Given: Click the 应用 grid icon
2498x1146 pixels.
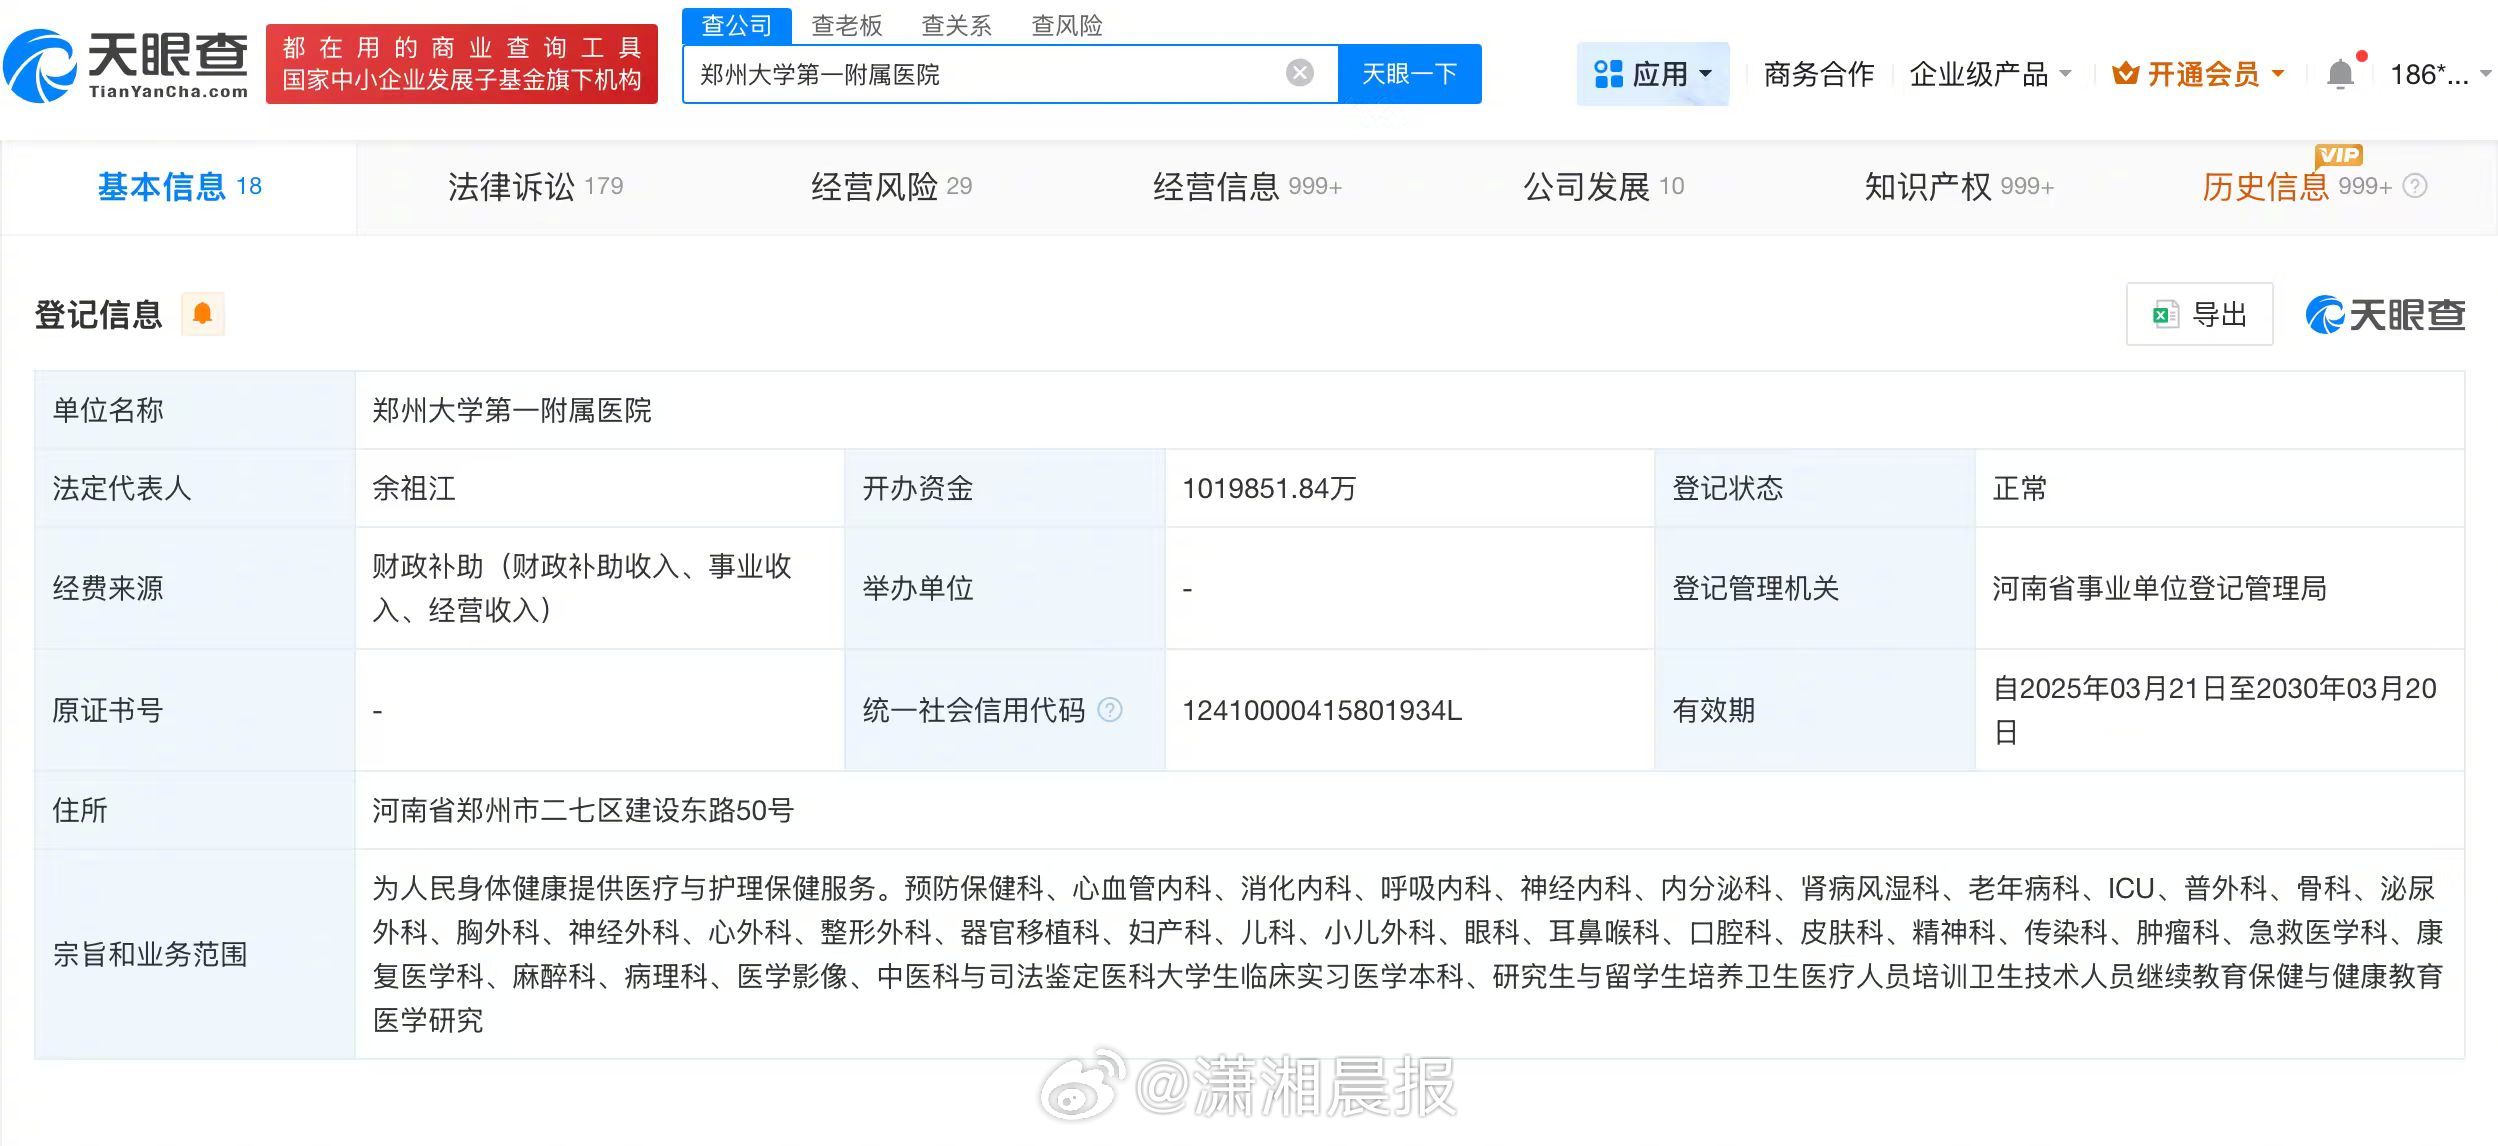Looking at the screenshot, I should coord(1608,74).
